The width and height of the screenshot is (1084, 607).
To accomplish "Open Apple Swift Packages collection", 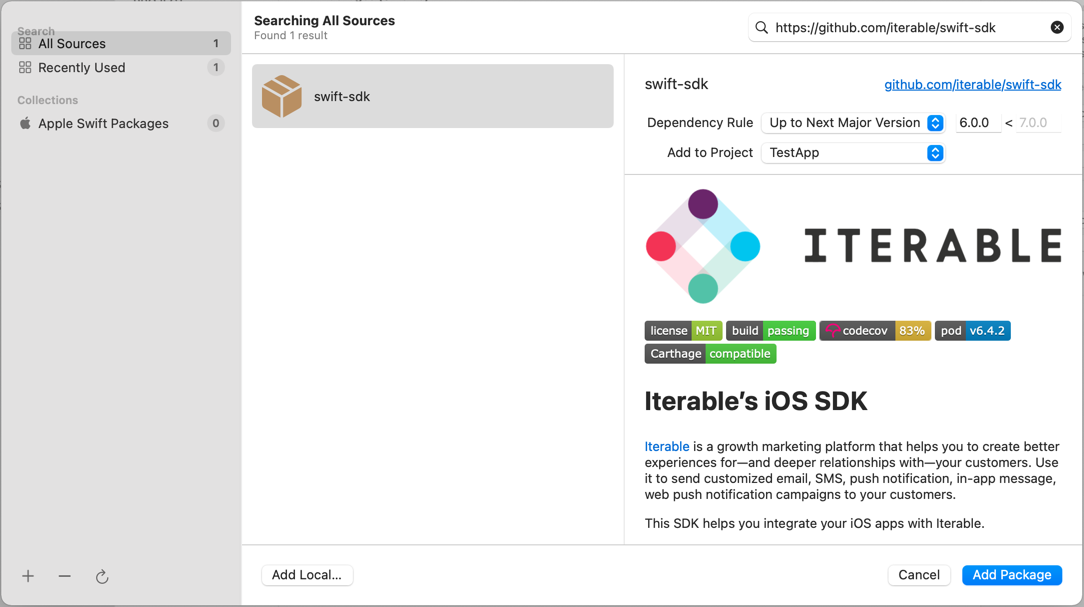I will pos(121,123).
